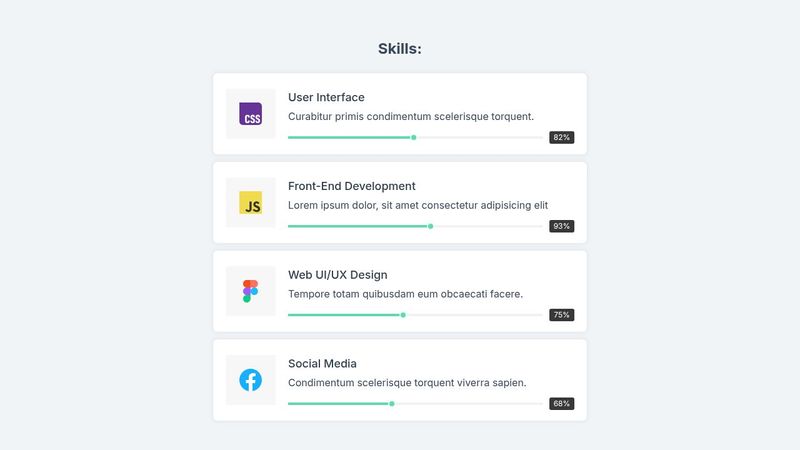Click the 93% percentage badge
Viewport: 800px width, 450px height.
(x=561, y=226)
